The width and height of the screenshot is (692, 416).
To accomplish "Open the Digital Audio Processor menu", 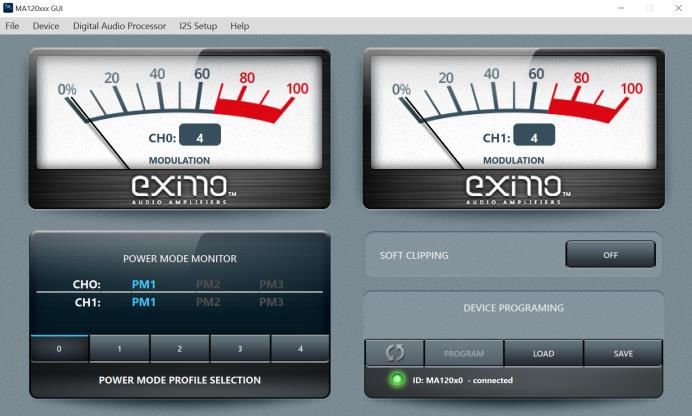I will (x=119, y=26).
